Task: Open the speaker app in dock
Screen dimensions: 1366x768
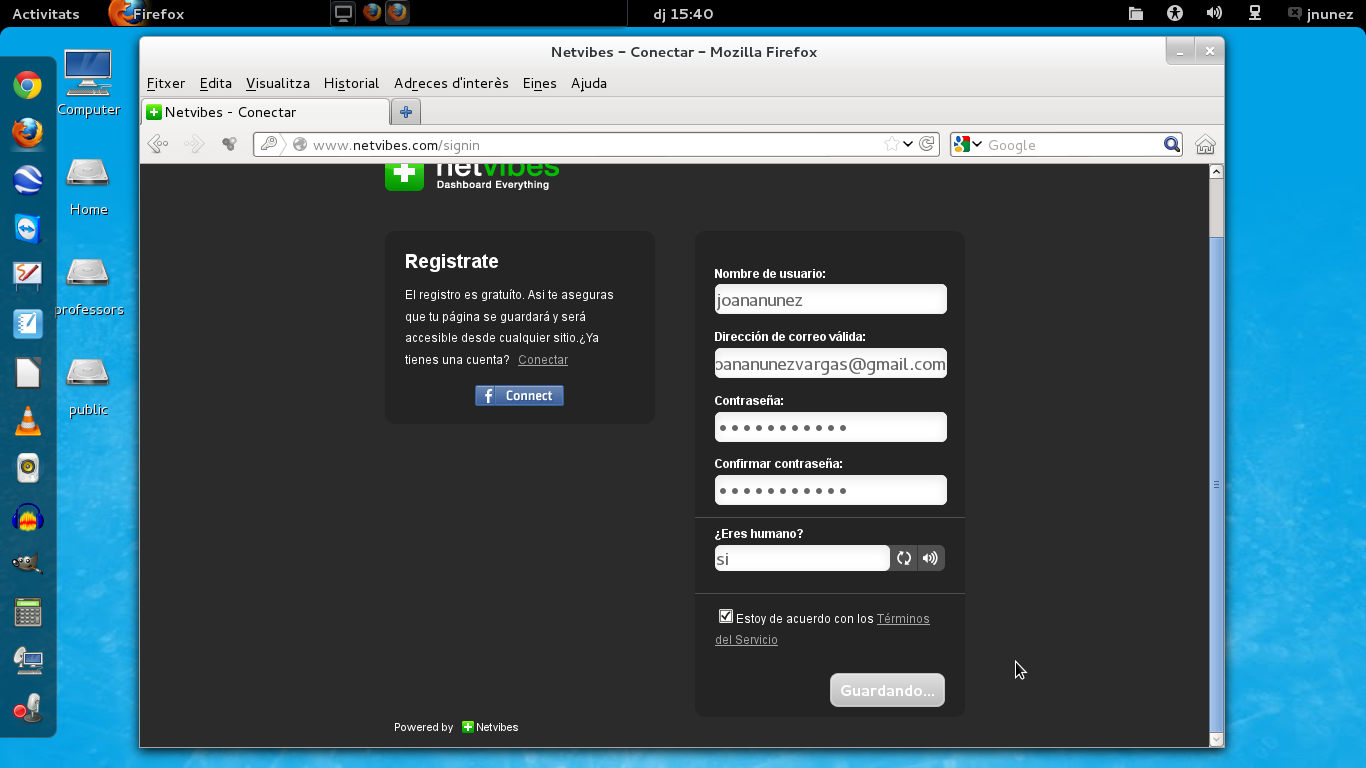Action: tap(27, 469)
